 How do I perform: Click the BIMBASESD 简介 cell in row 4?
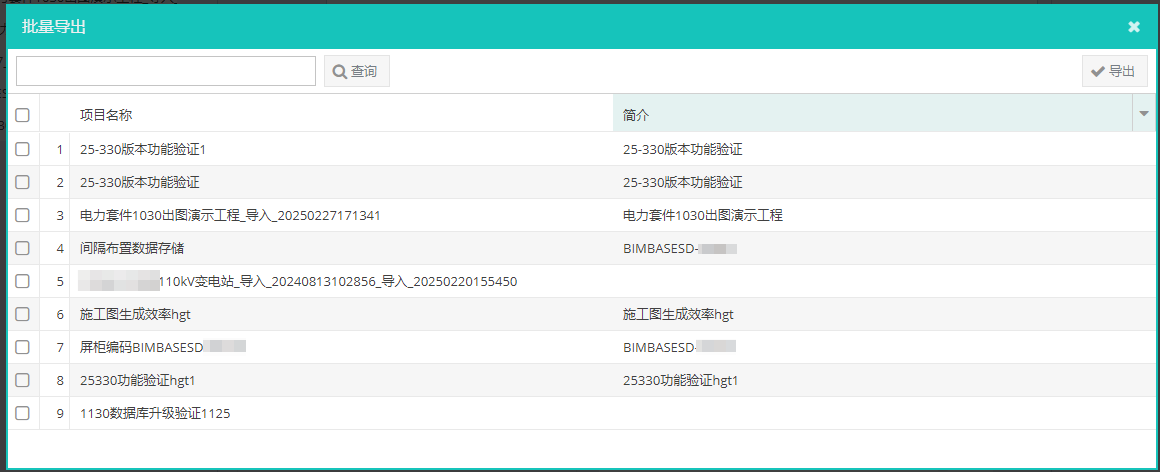point(680,249)
